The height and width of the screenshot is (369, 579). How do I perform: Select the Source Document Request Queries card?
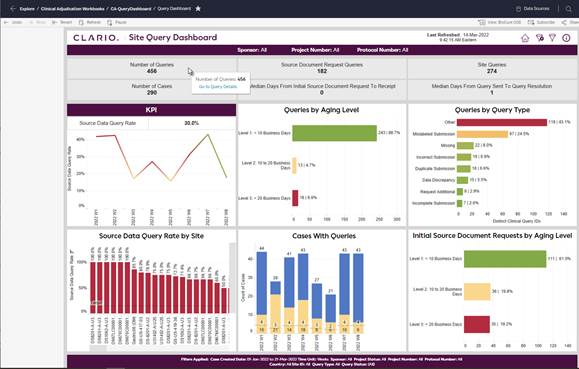point(322,68)
